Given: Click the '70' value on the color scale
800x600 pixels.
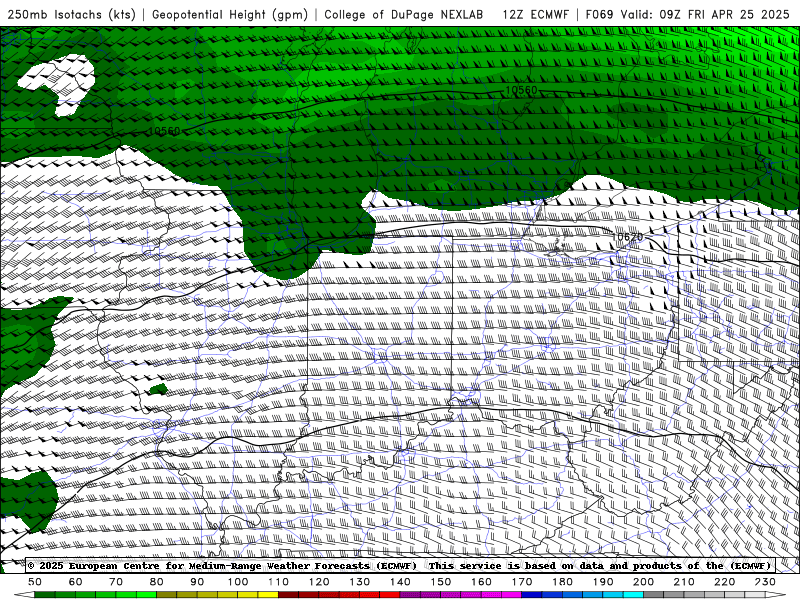Looking at the screenshot, I should pyautogui.click(x=116, y=582).
